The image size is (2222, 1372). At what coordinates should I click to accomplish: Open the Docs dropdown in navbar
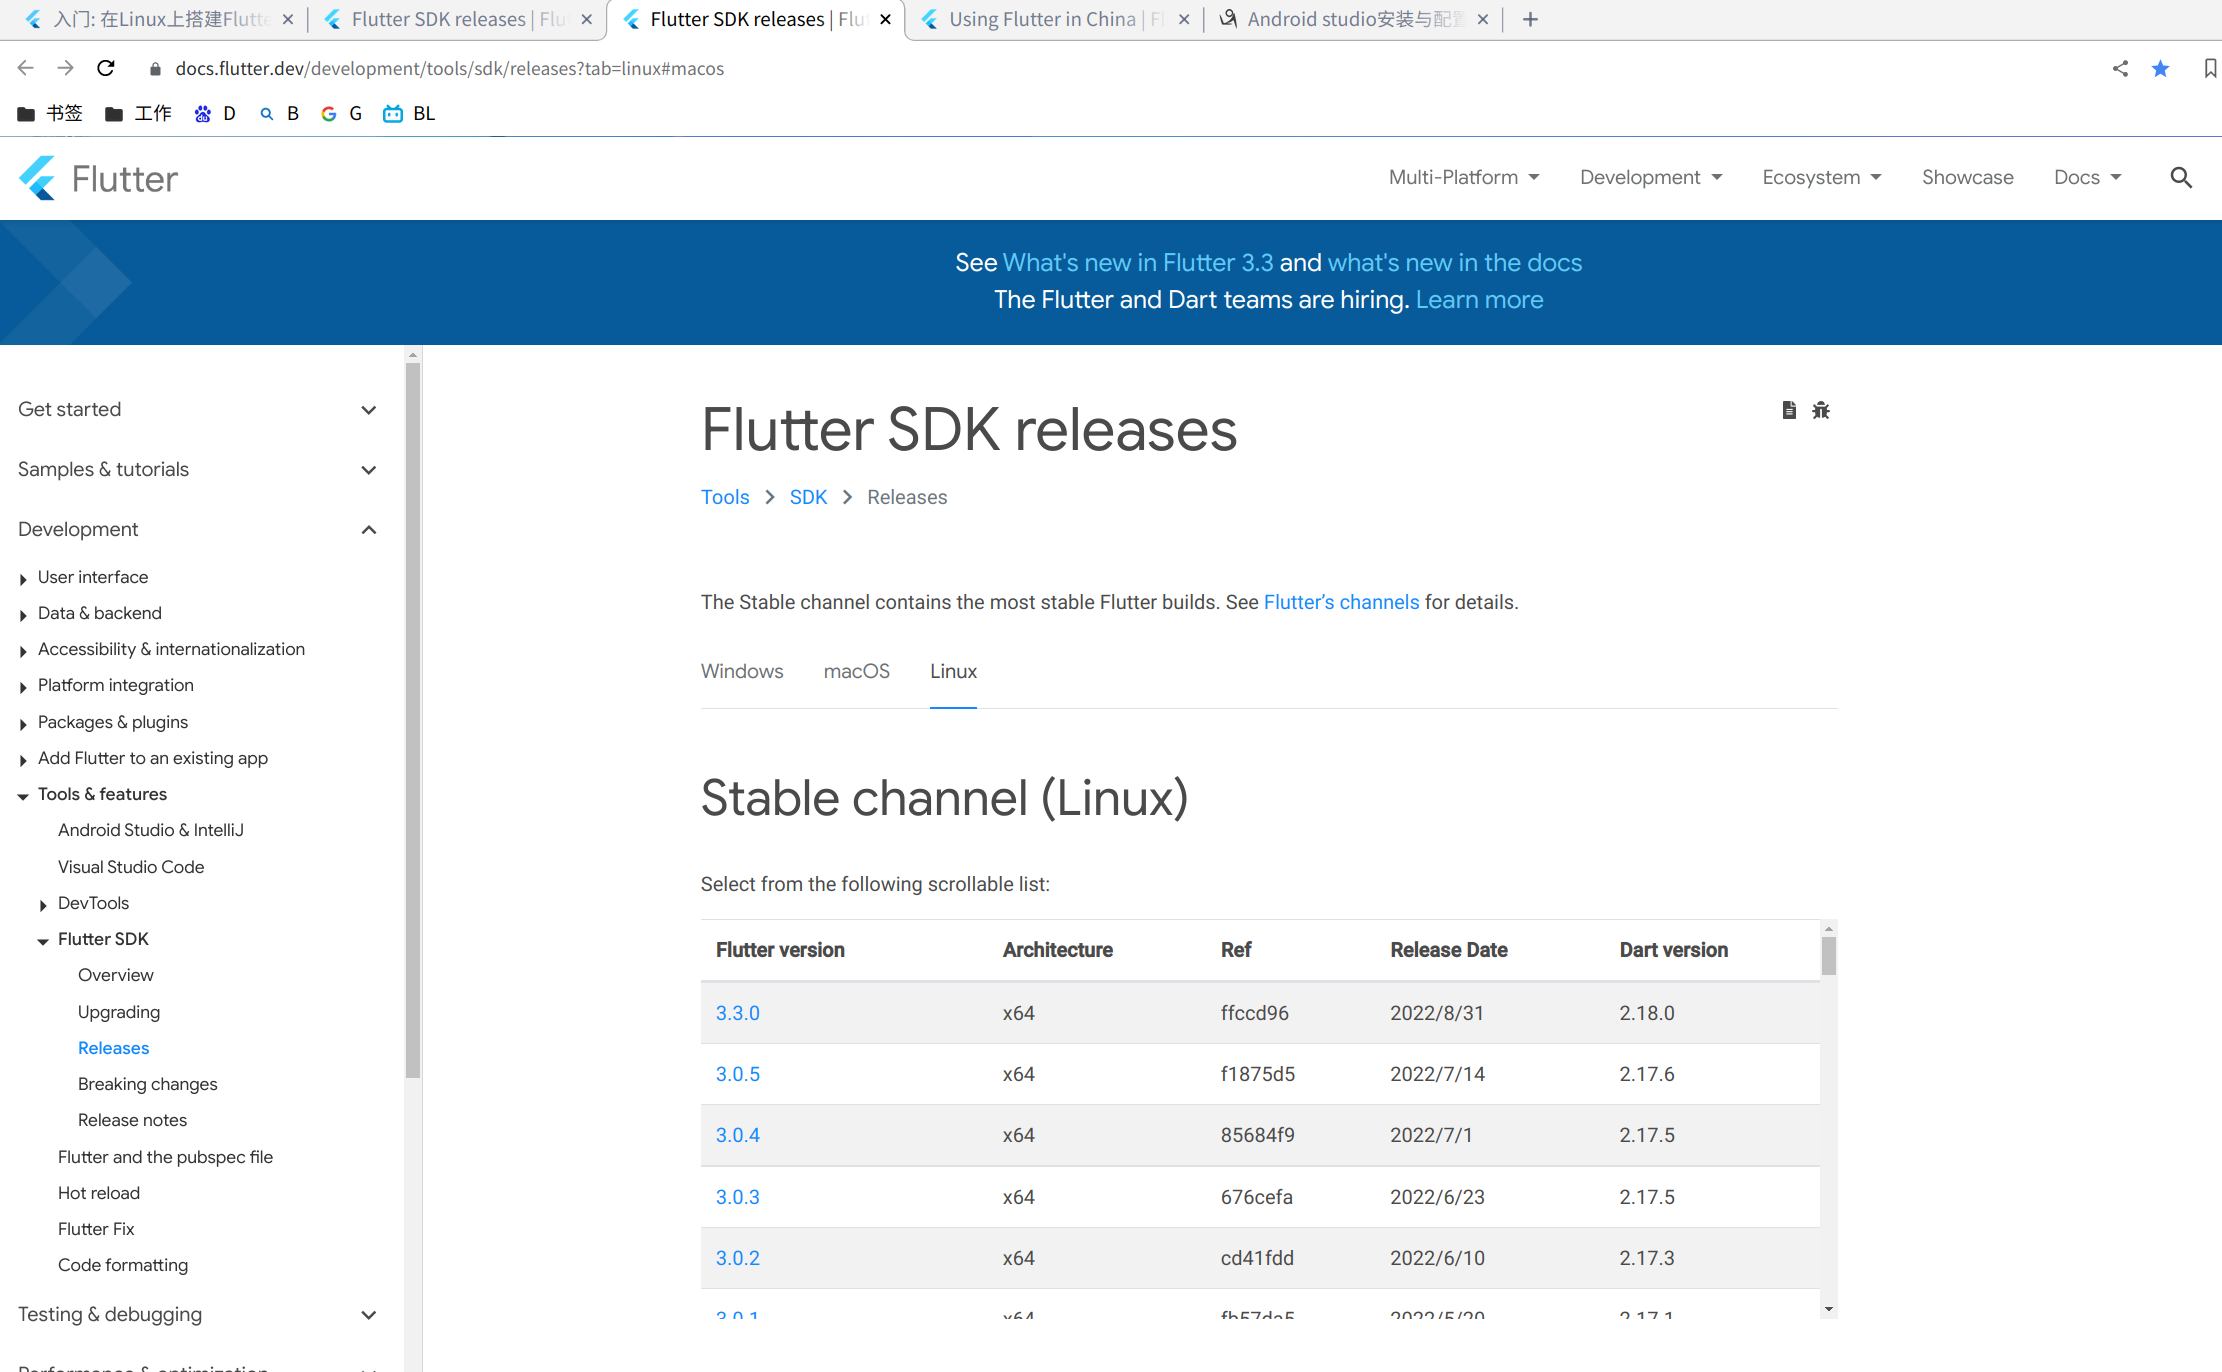tap(2087, 177)
